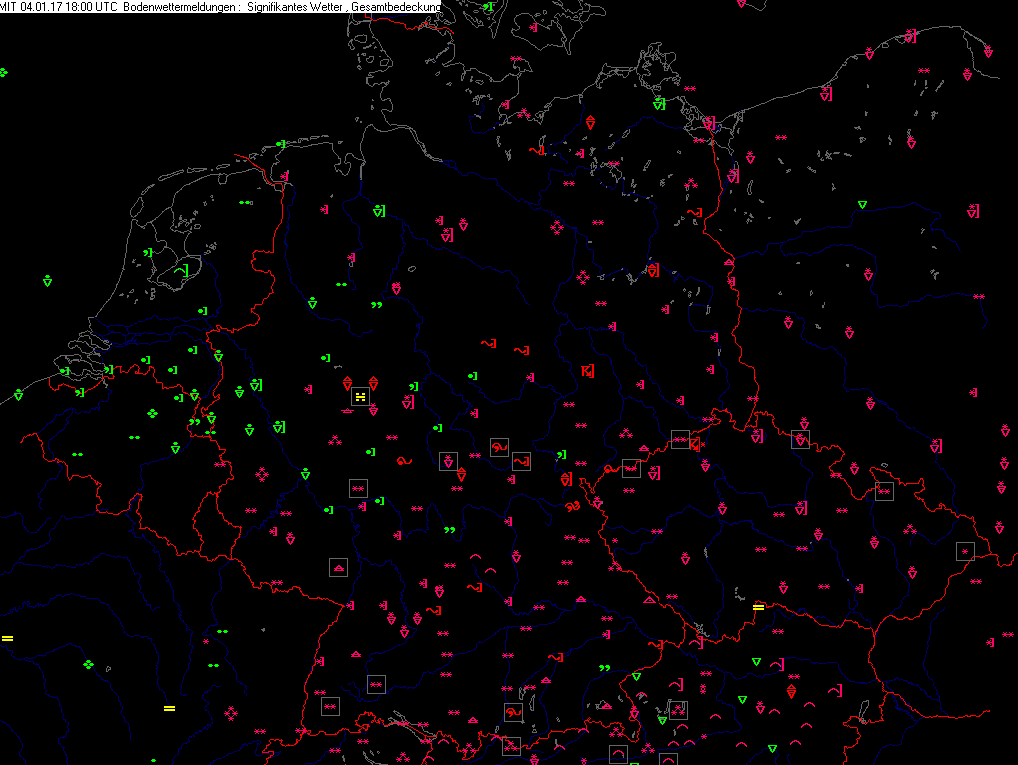The image size is (1018, 765).
Task: Select left red diamond above the fog box
Action: coord(347,382)
